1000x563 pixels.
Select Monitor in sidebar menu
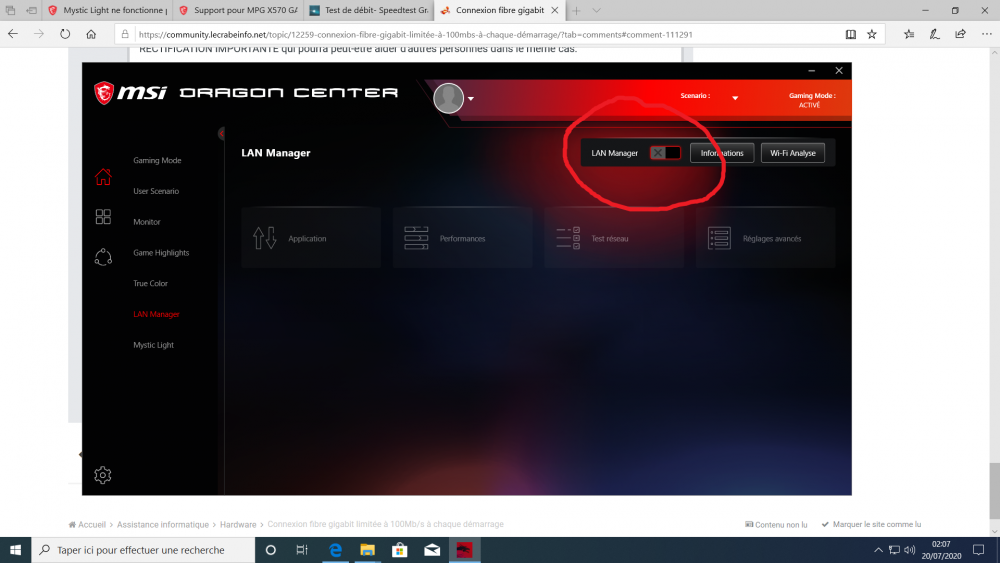tap(147, 222)
